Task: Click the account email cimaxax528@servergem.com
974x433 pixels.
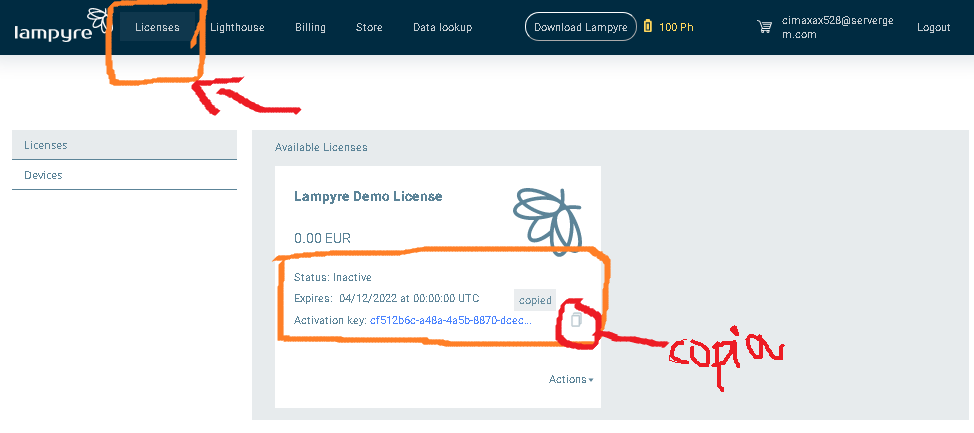Action: pos(837,27)
